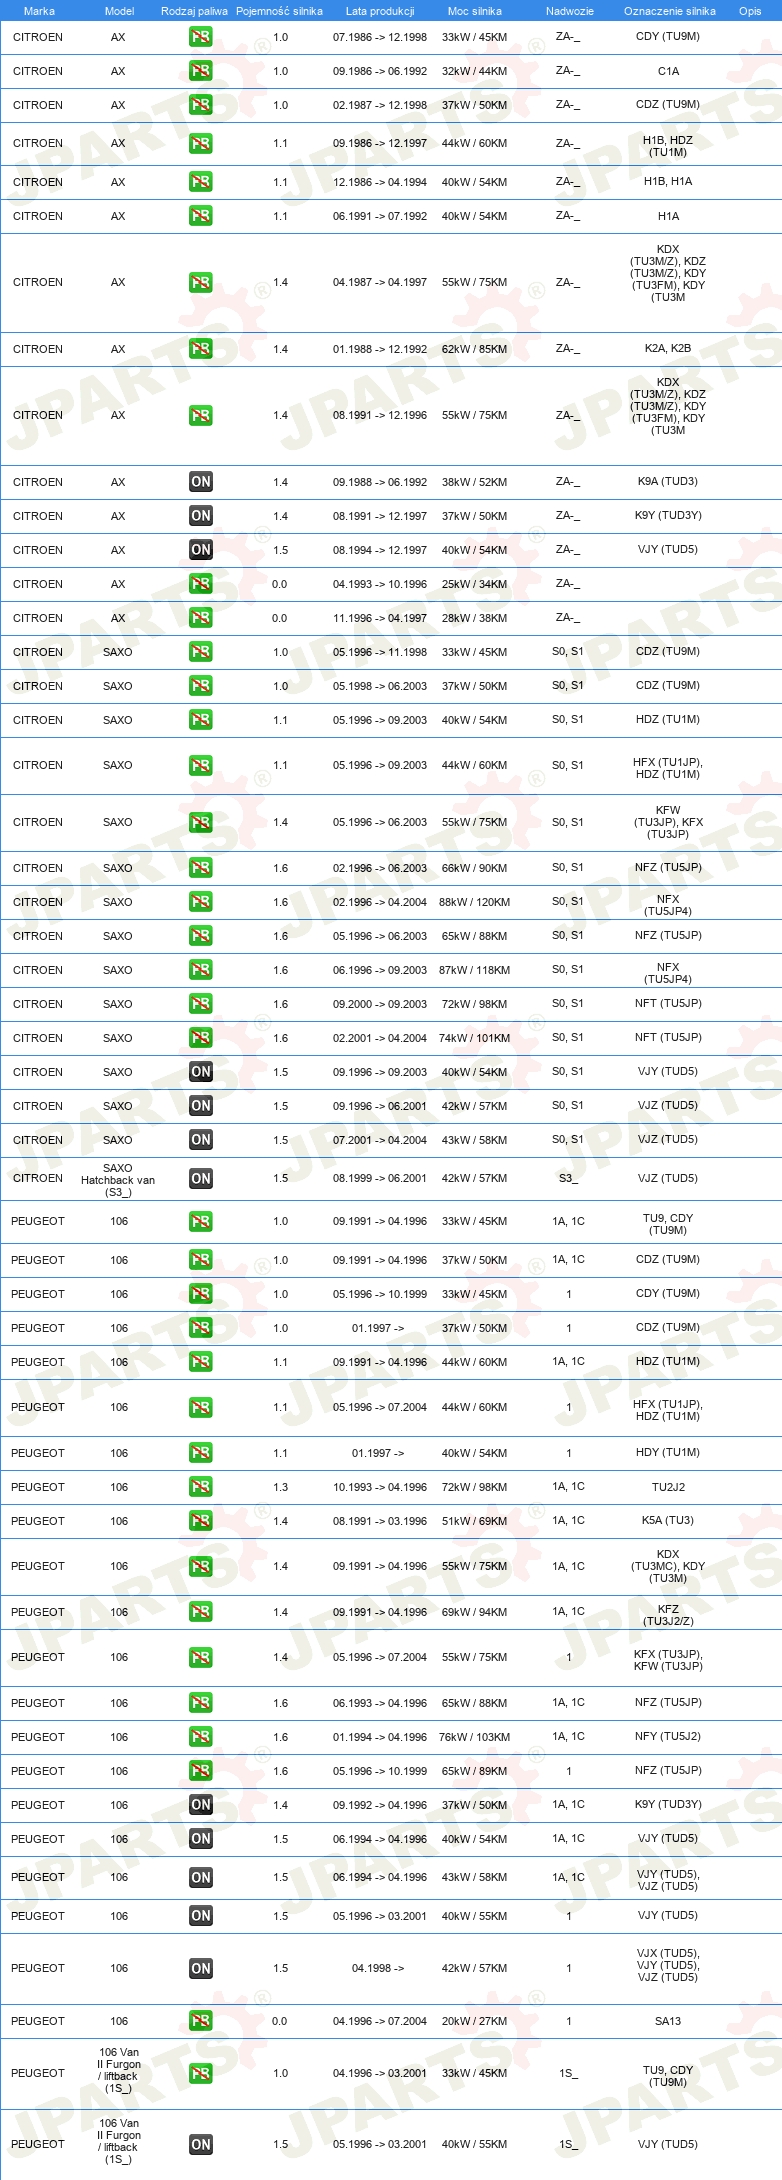Click the engine code K9A (TUD3) cell
Image resolution: width=782 pixels, height=2180 pixels.
(668, 482)
